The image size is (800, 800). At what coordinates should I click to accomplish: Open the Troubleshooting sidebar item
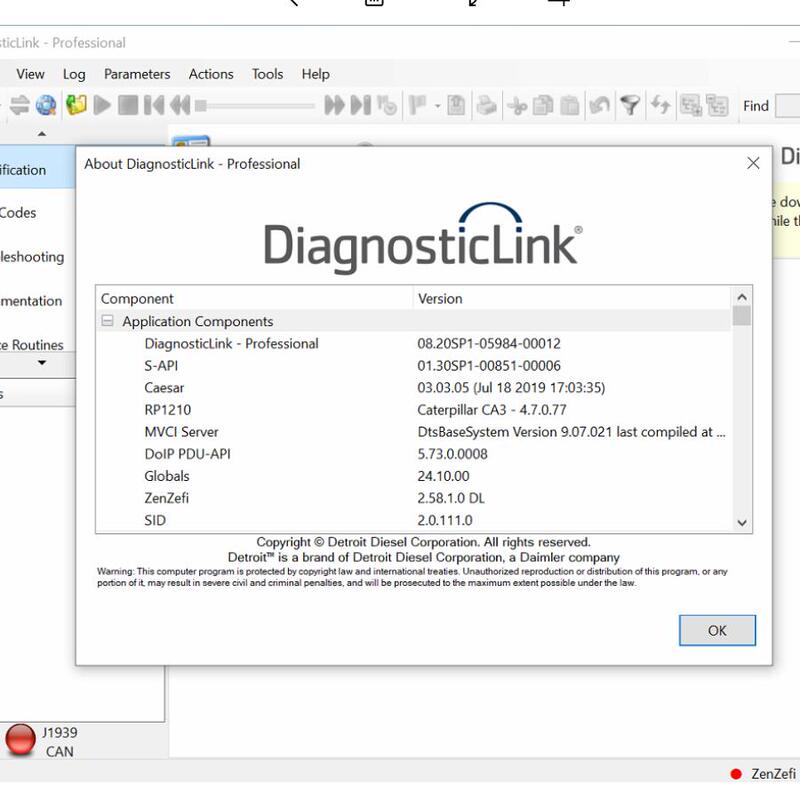point(37,257)
